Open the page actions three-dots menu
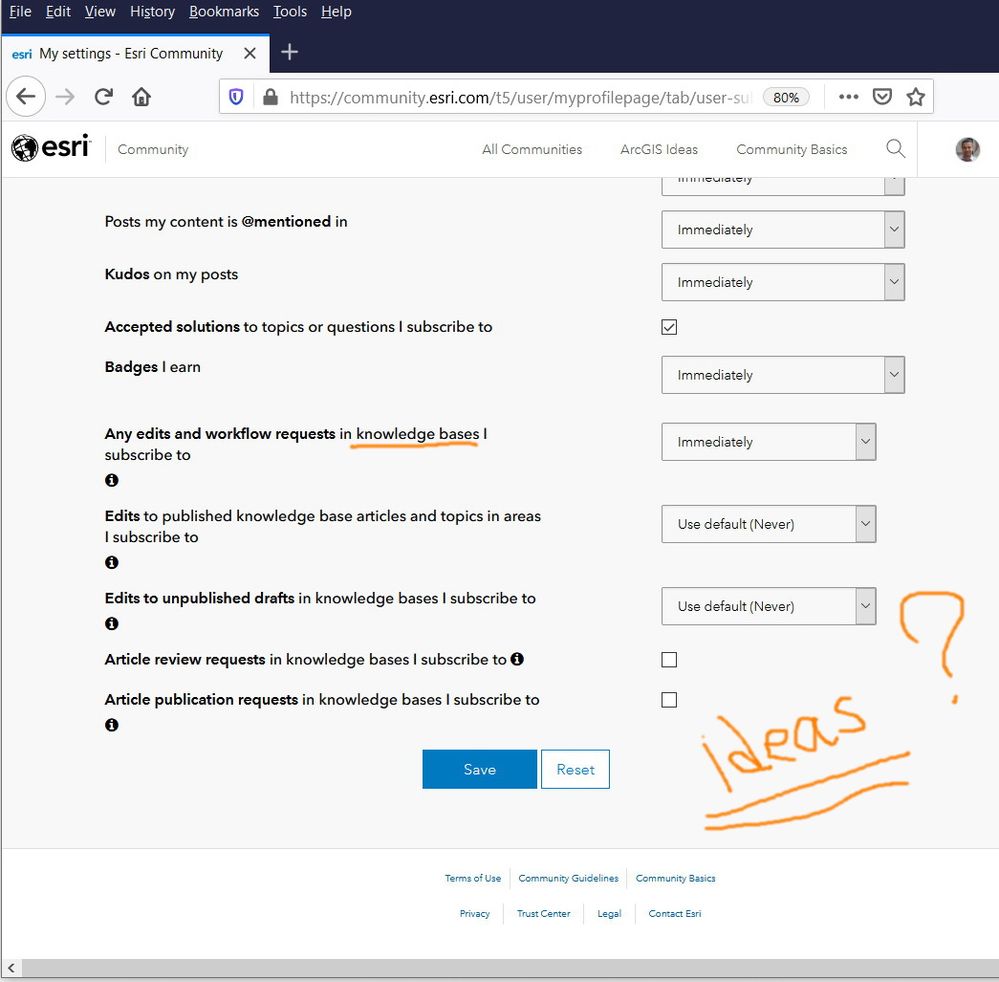 [848, 97]
